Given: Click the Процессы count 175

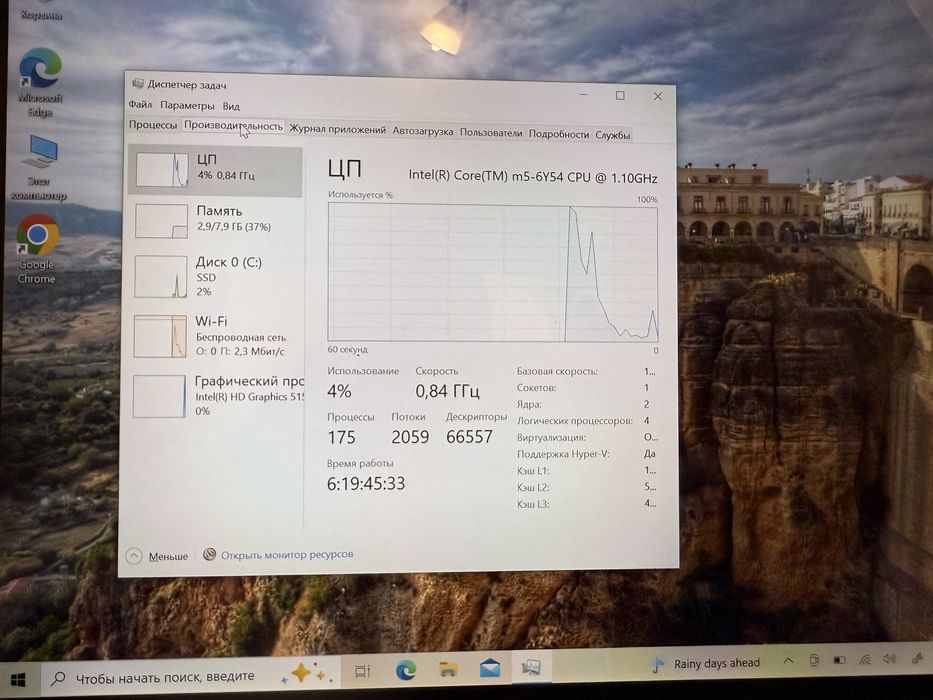Looking at the screenshot, I should tap(342, 438).
